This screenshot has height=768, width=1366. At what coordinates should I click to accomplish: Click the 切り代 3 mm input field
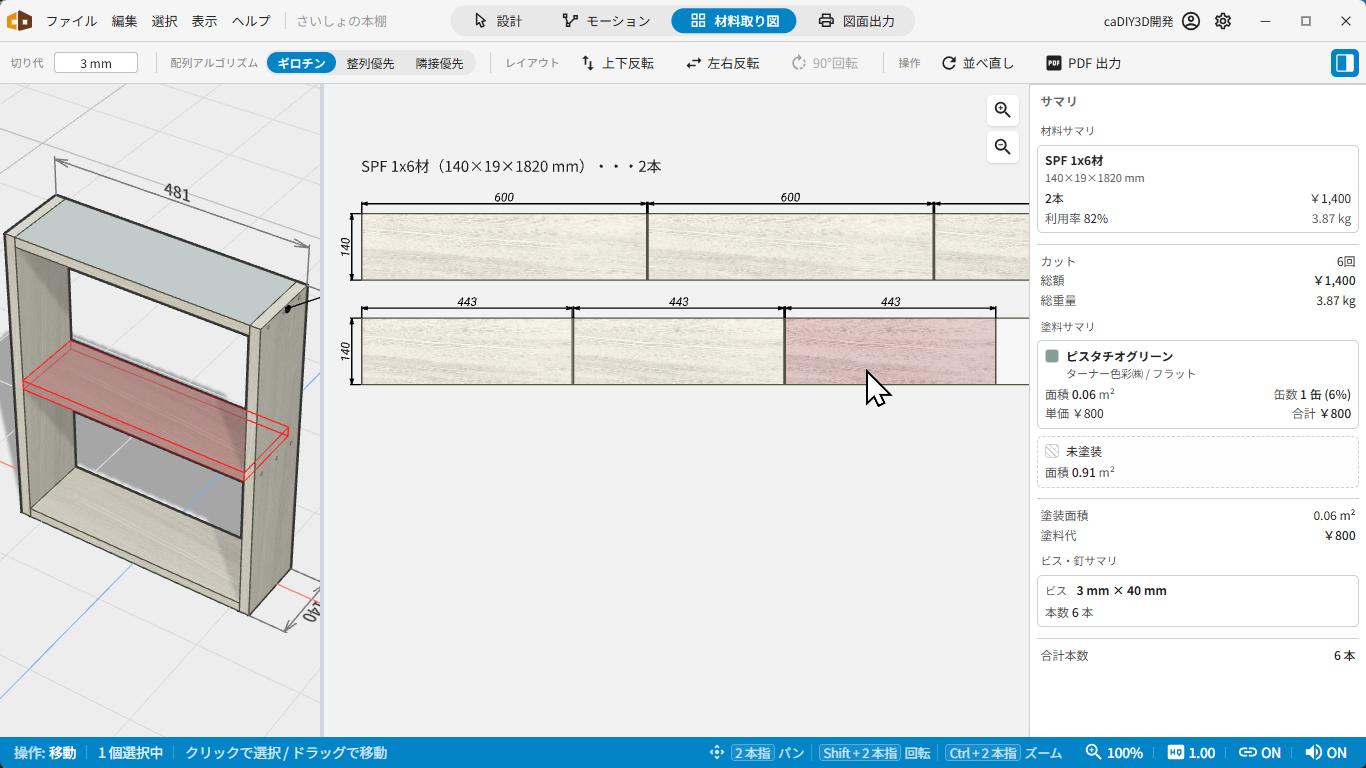(96, 63)
